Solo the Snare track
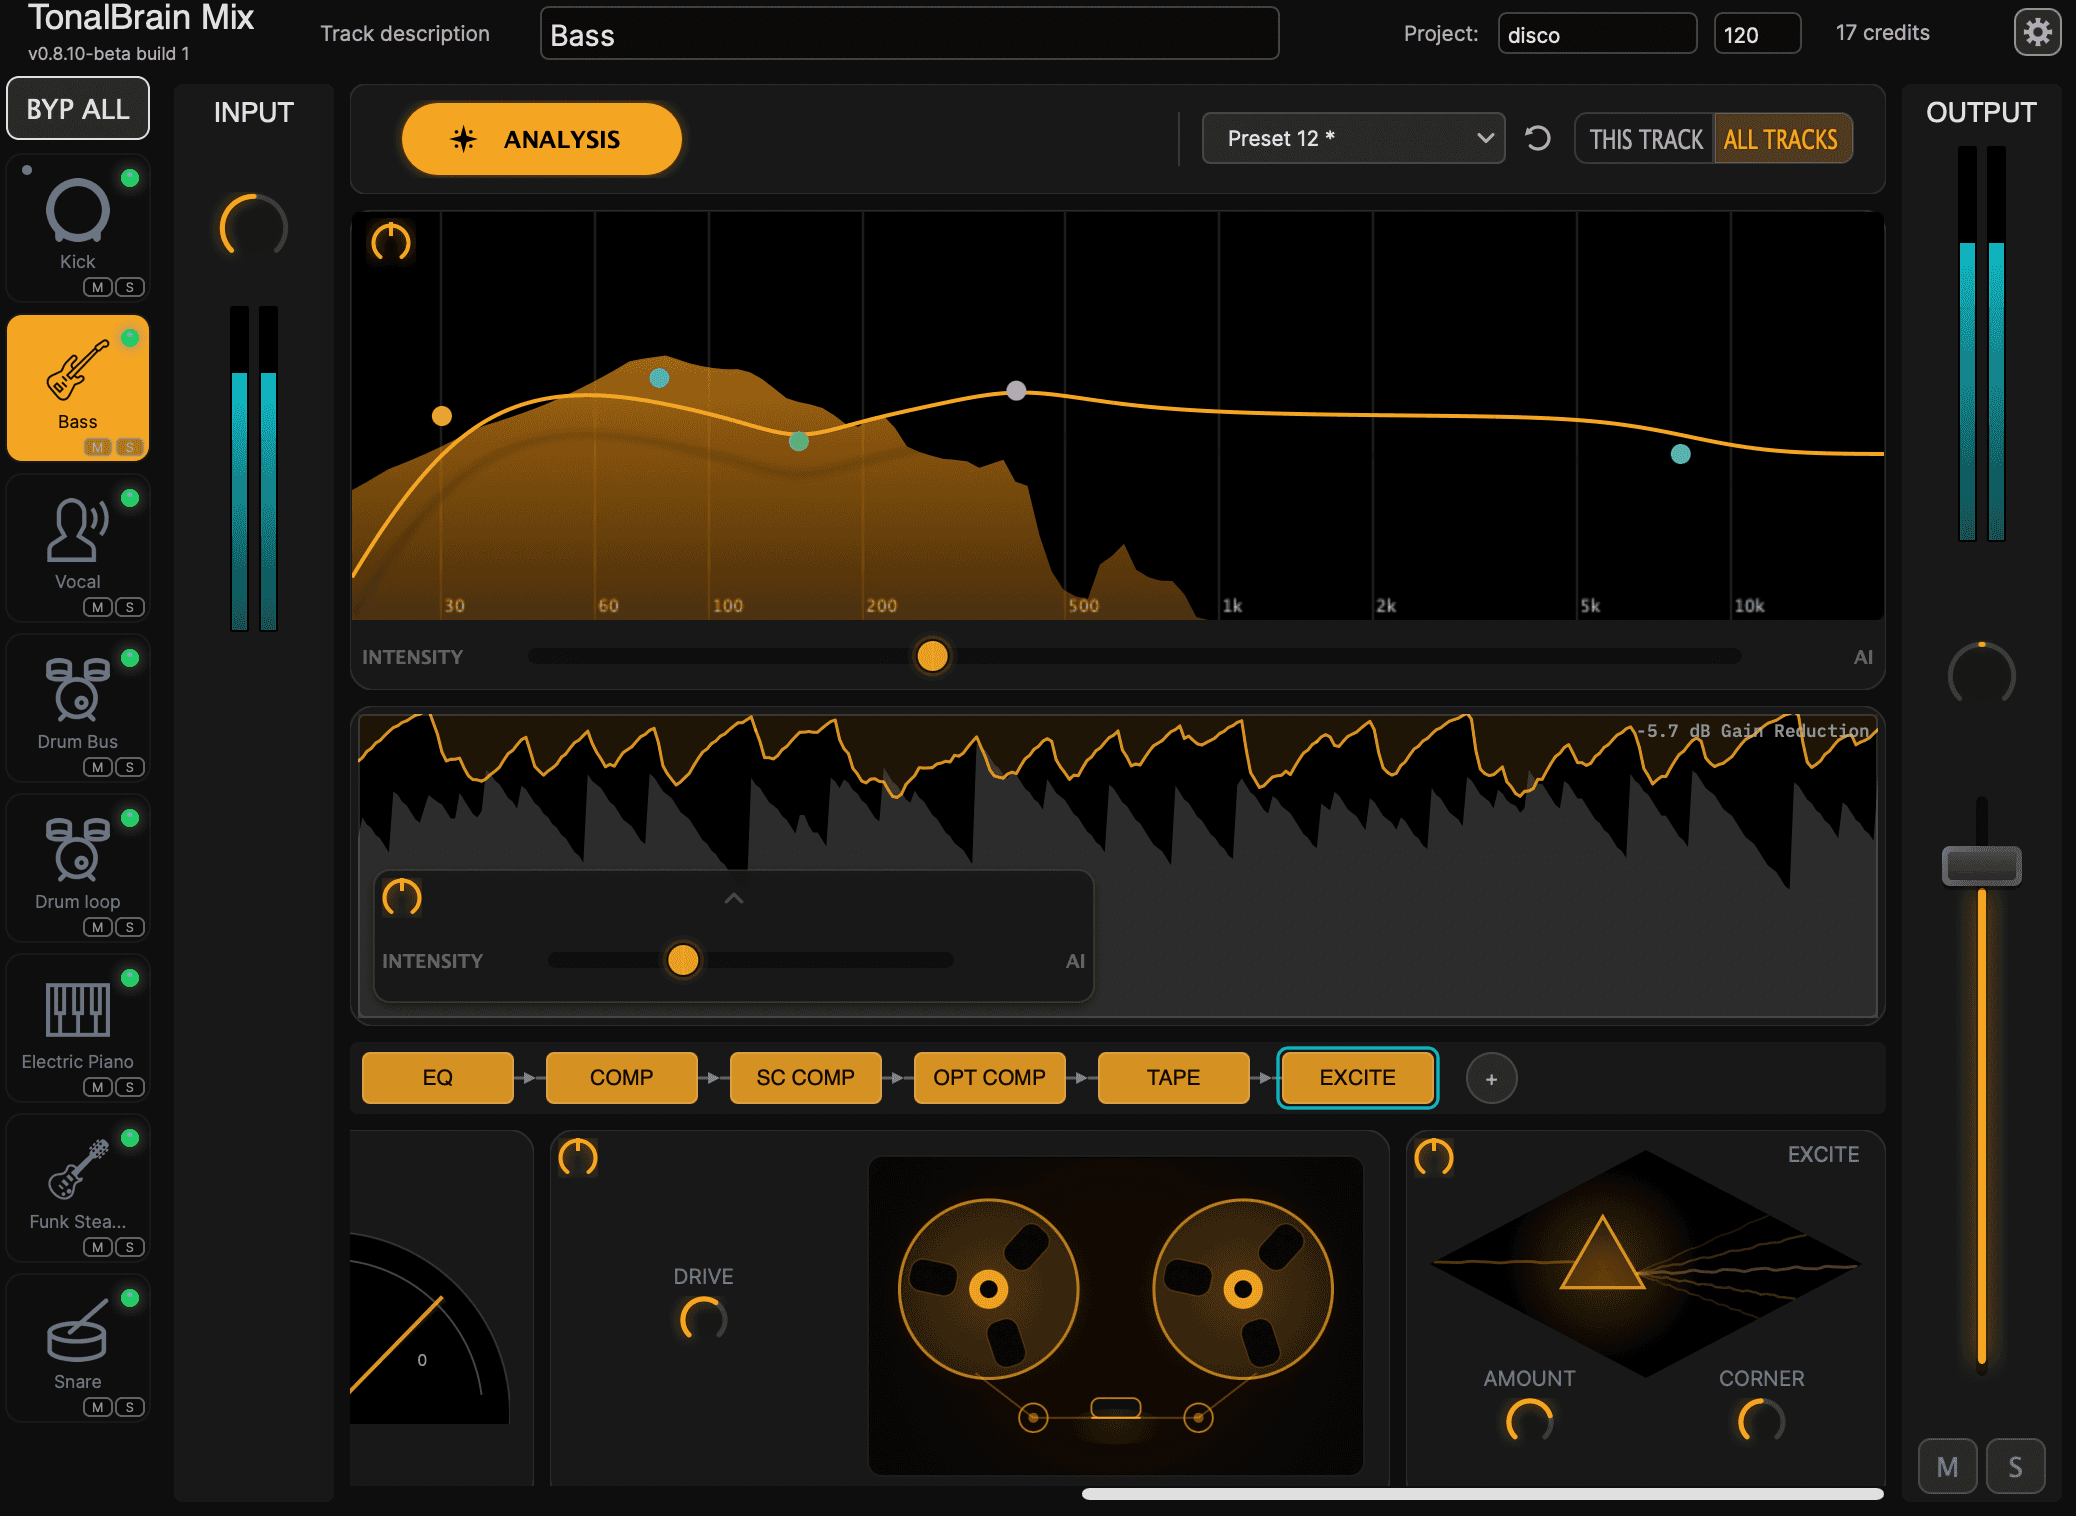This screenshot has width=2076, height=1516. click(130, 1407)
